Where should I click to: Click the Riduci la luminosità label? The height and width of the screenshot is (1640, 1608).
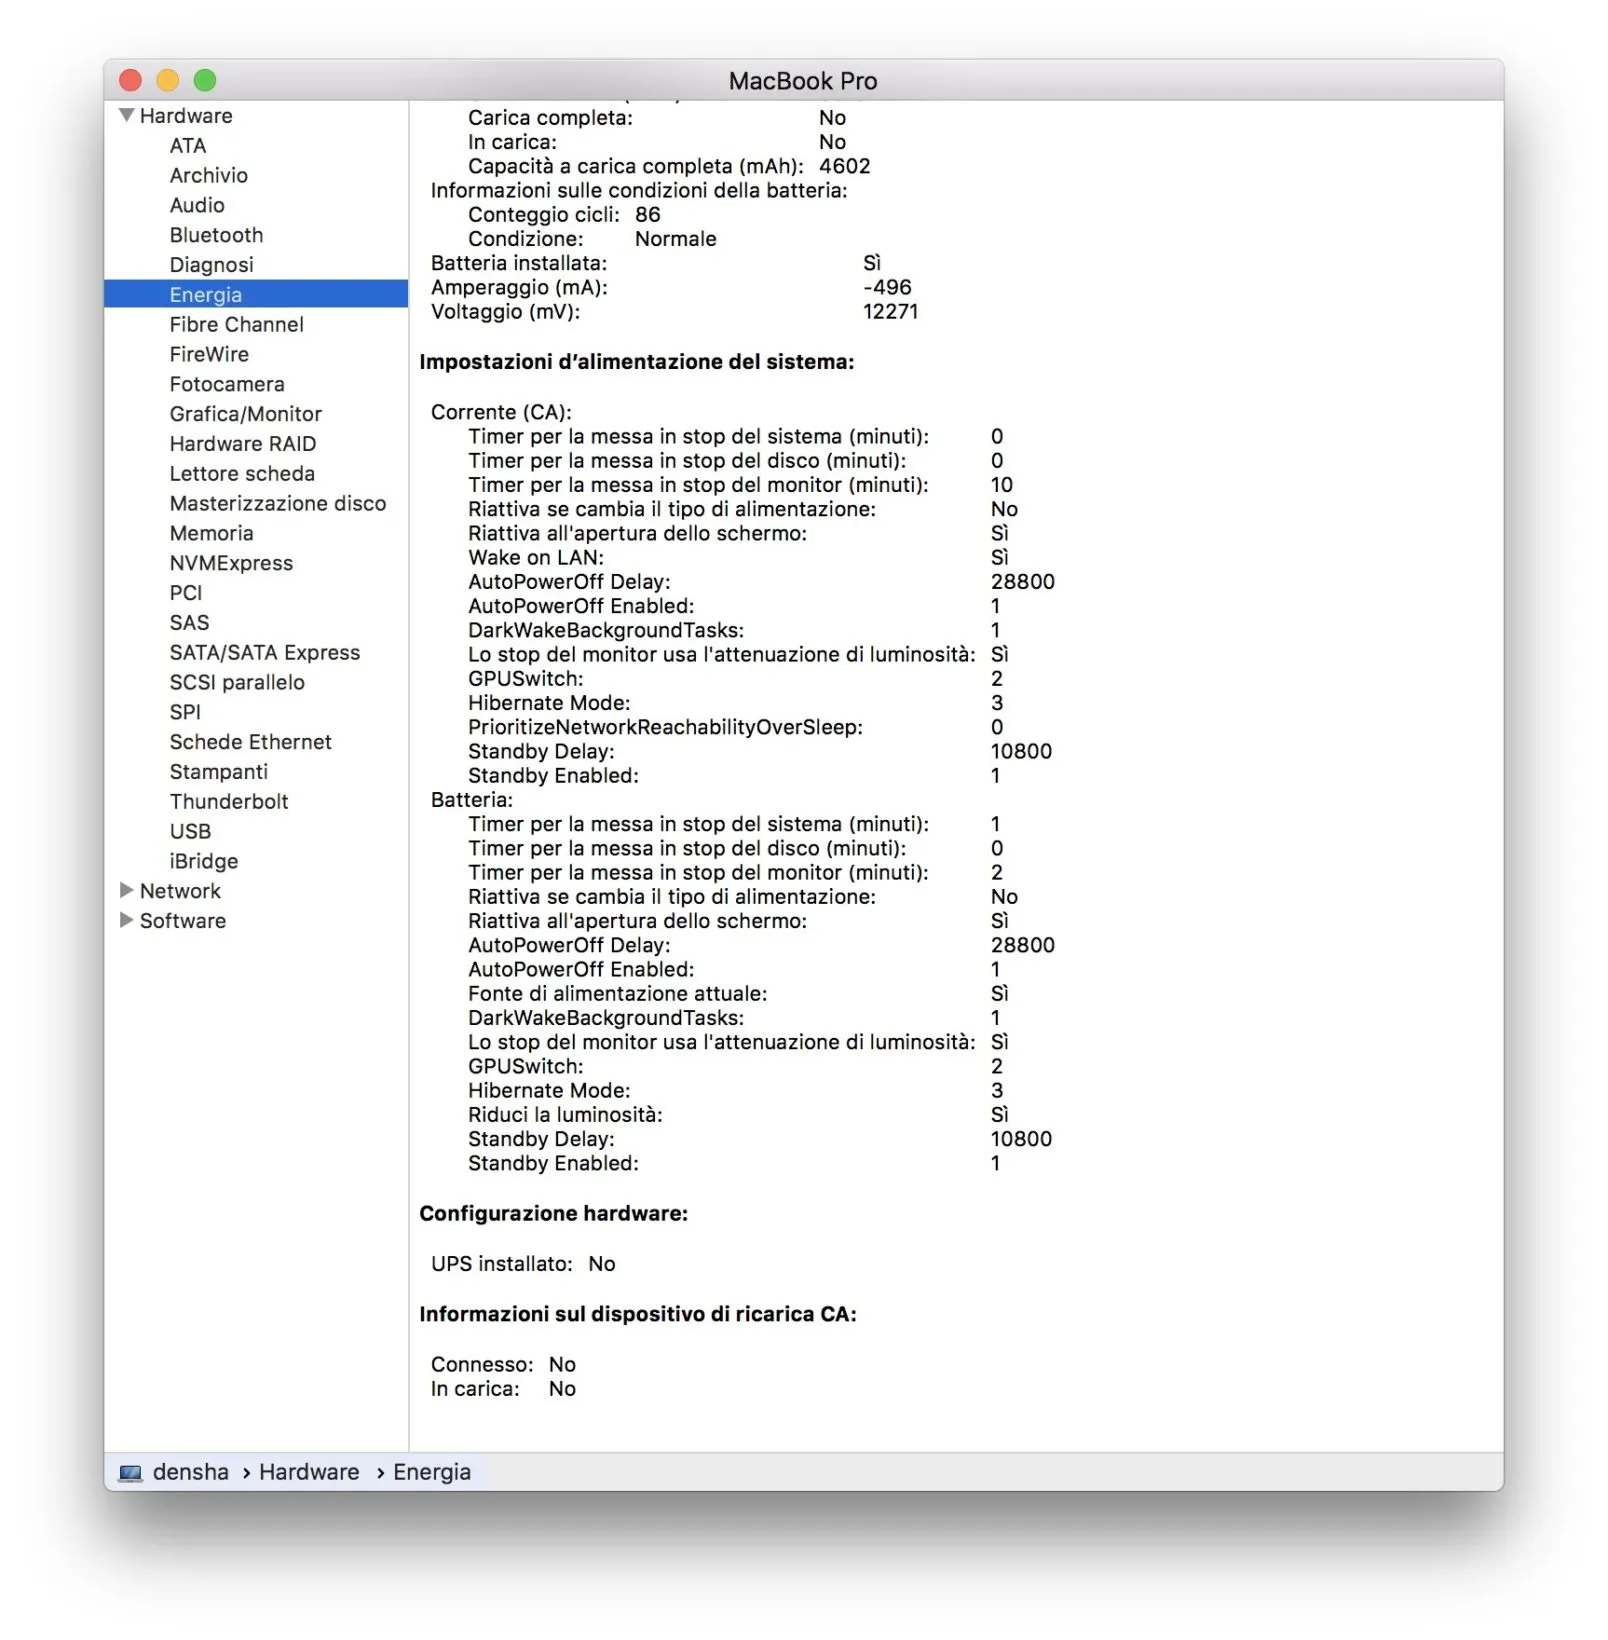point(565,1115)
